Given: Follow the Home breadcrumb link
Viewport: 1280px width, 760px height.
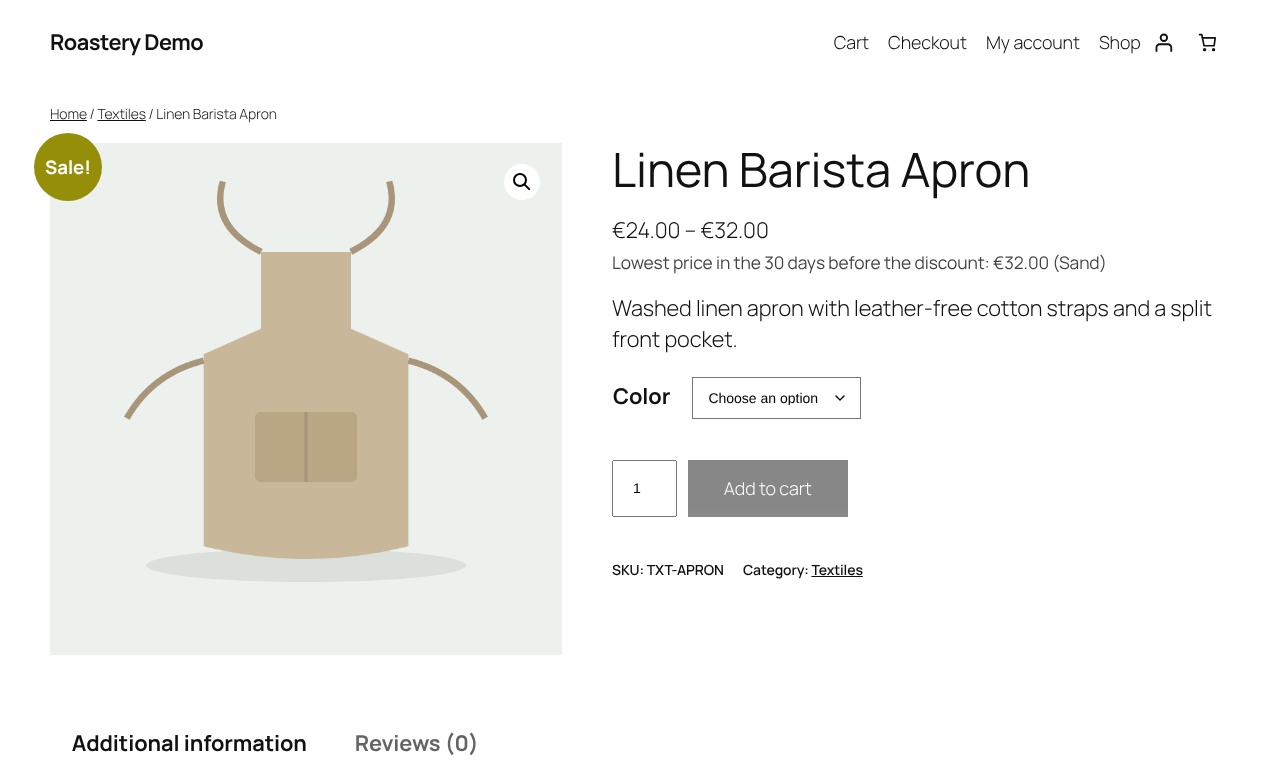Looking at the screenshot, I should [68, 114].
